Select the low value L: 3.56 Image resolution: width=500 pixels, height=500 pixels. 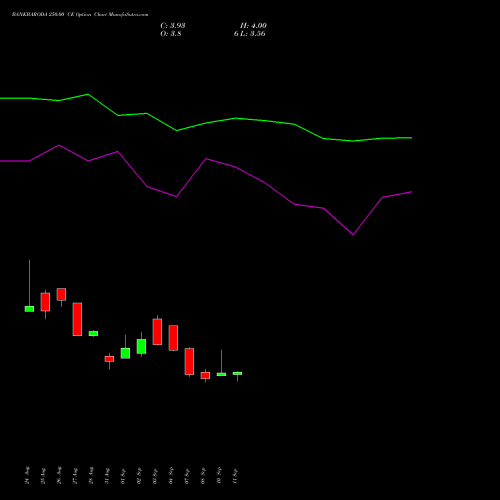pos(253,34)
